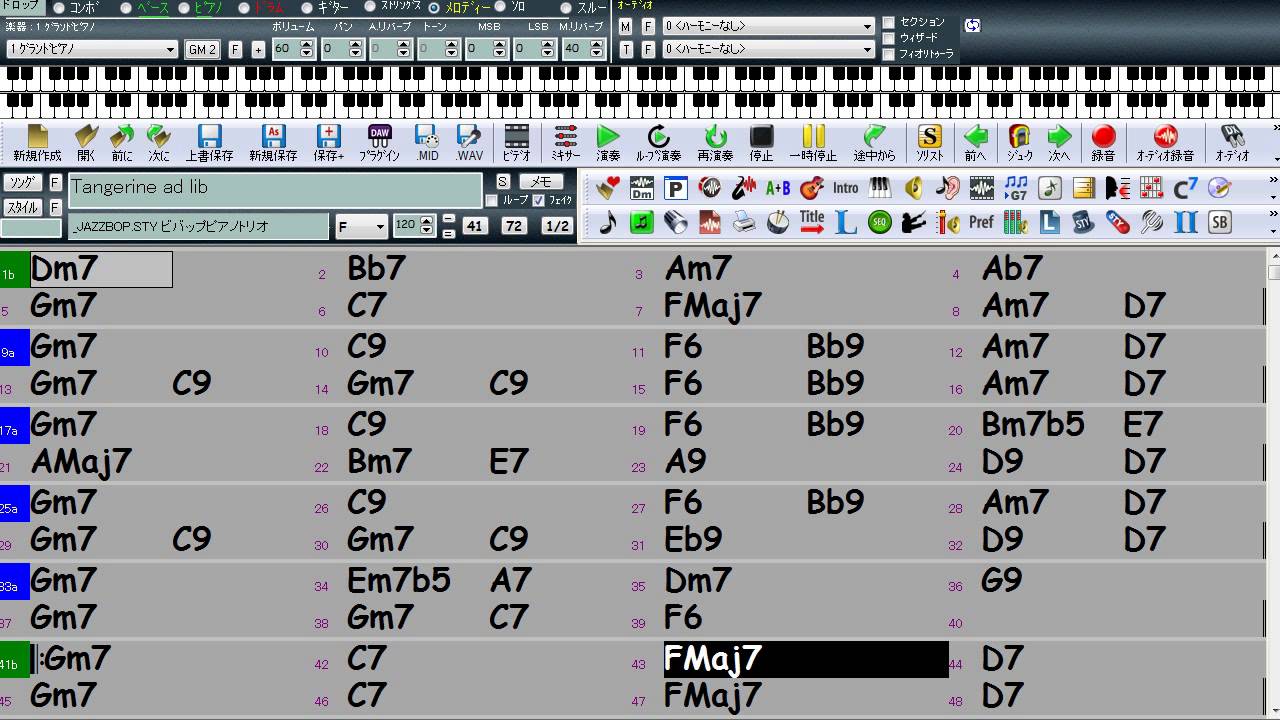Open the P practice window icon
The image size is (1280, 720).
pyautogui.click(x=676, y=187)
